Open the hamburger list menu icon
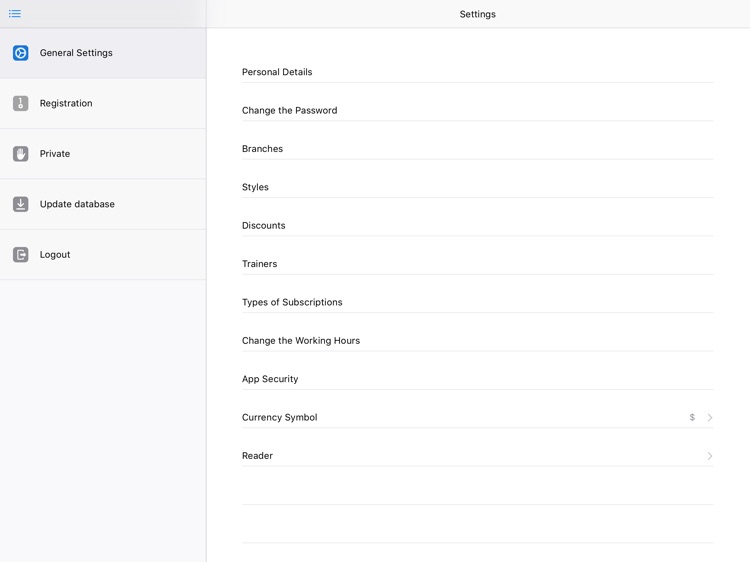750x562 pixels. click(15, 13)
